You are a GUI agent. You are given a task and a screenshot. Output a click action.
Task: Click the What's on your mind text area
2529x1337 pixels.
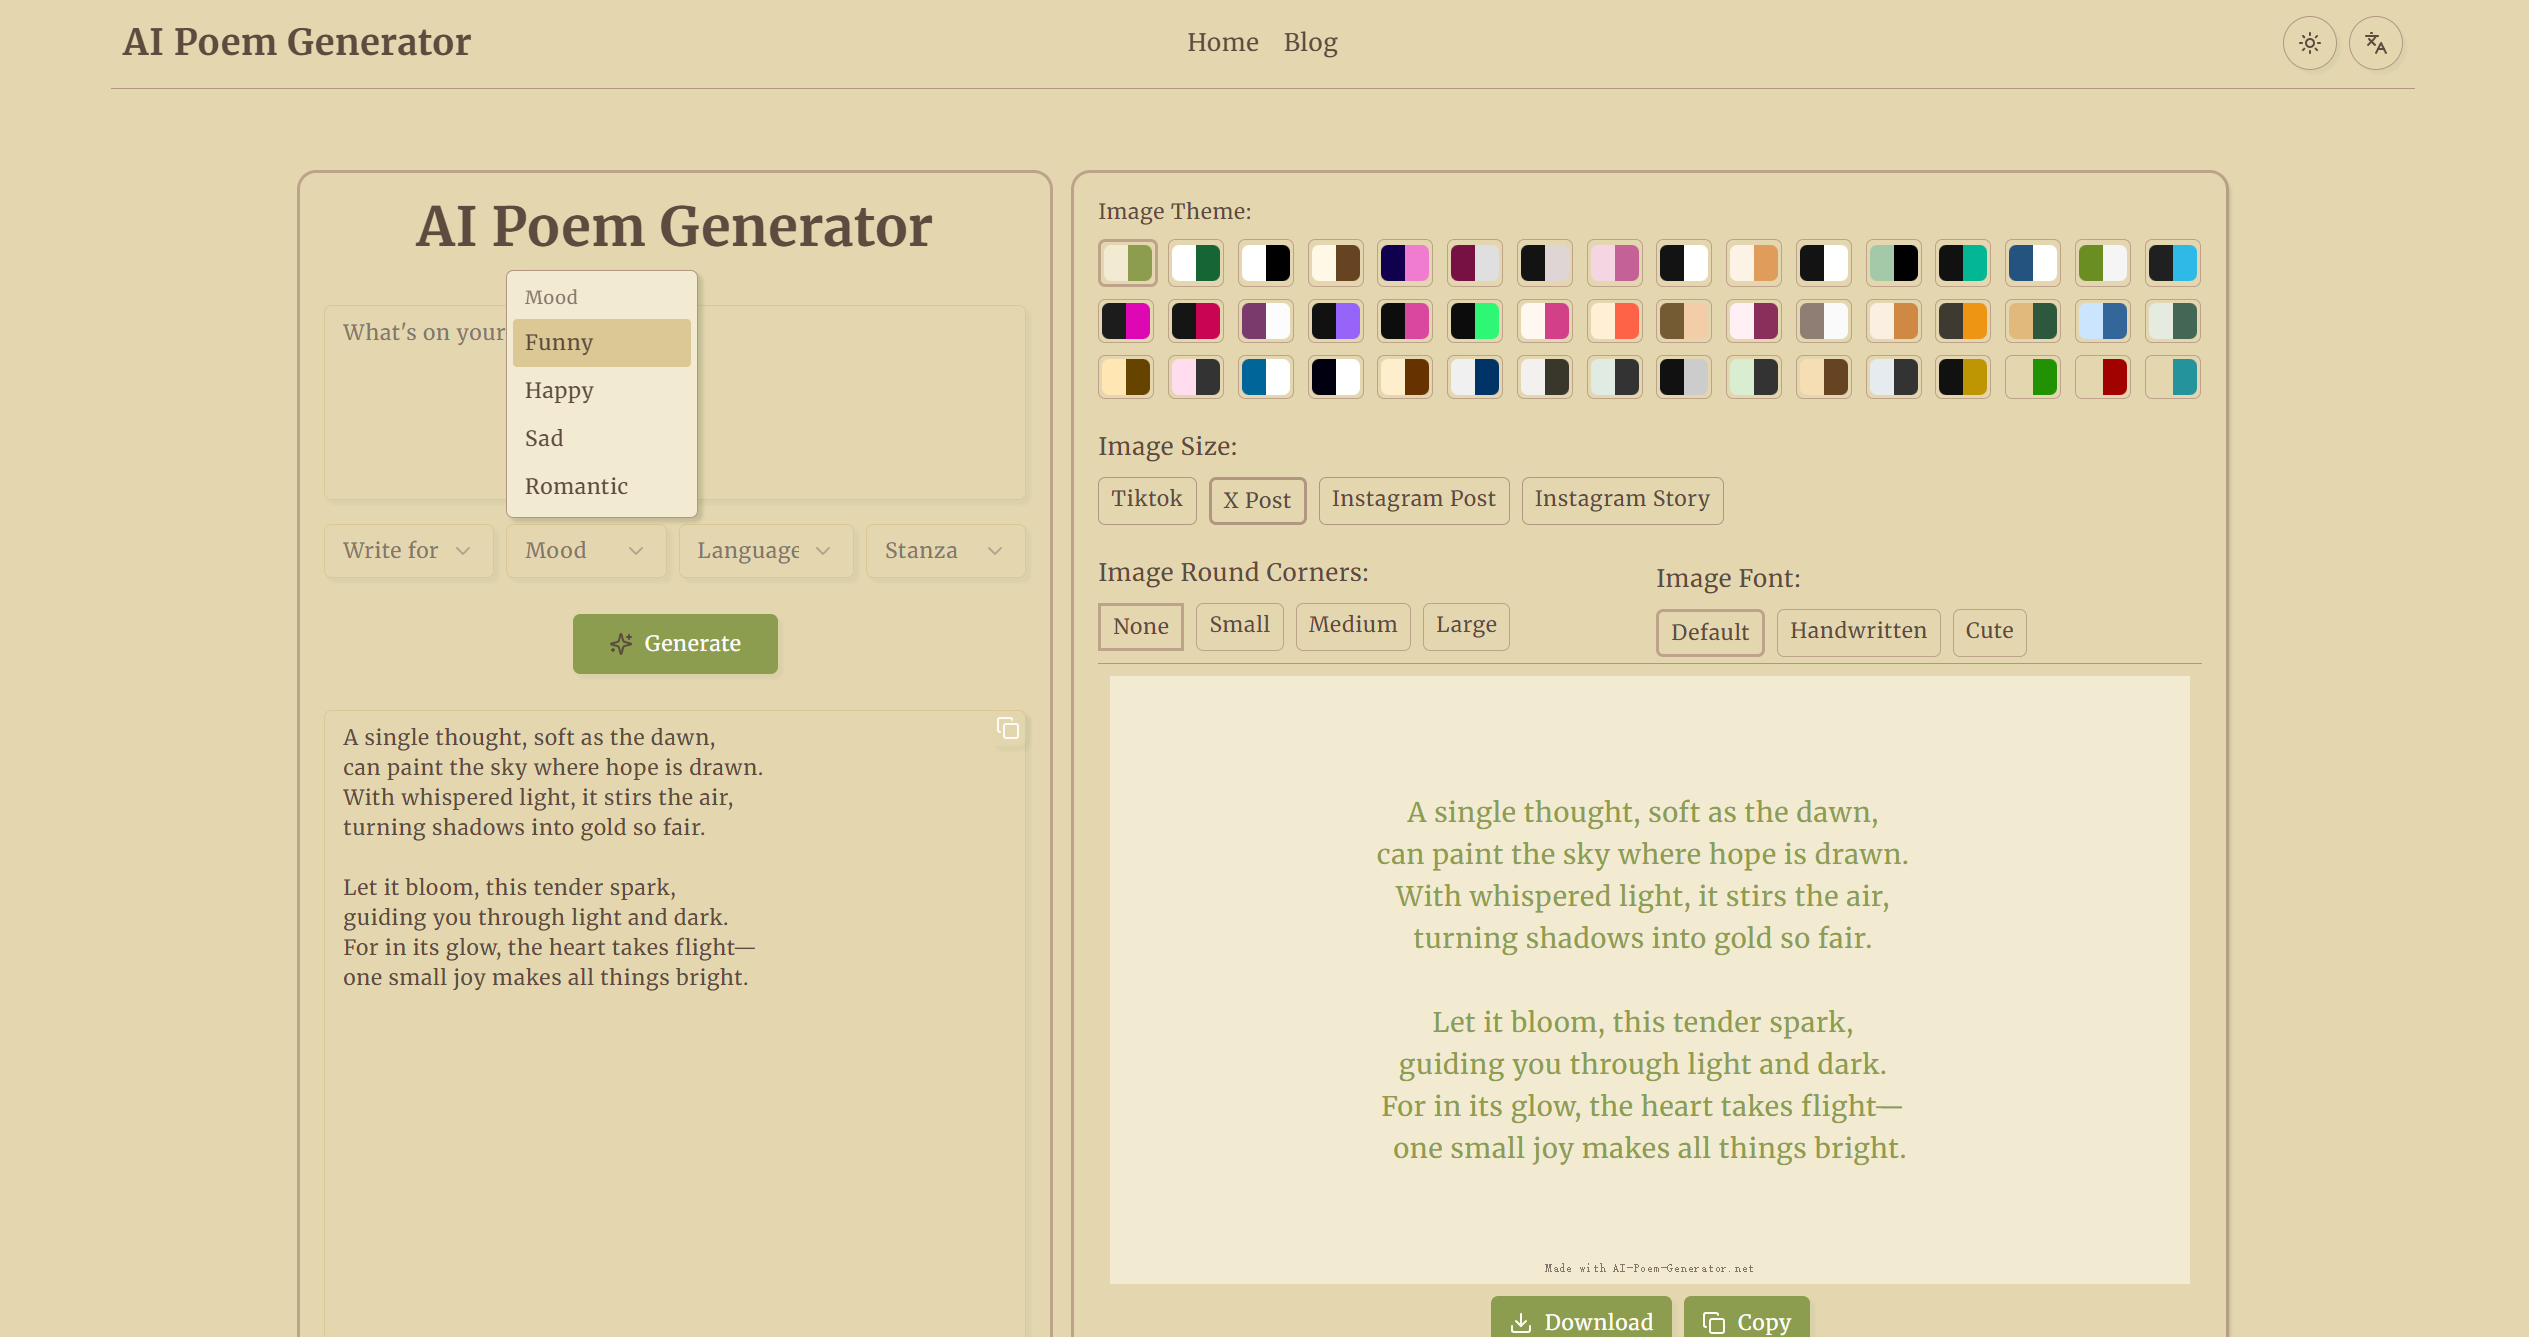[x=860, y=400]
